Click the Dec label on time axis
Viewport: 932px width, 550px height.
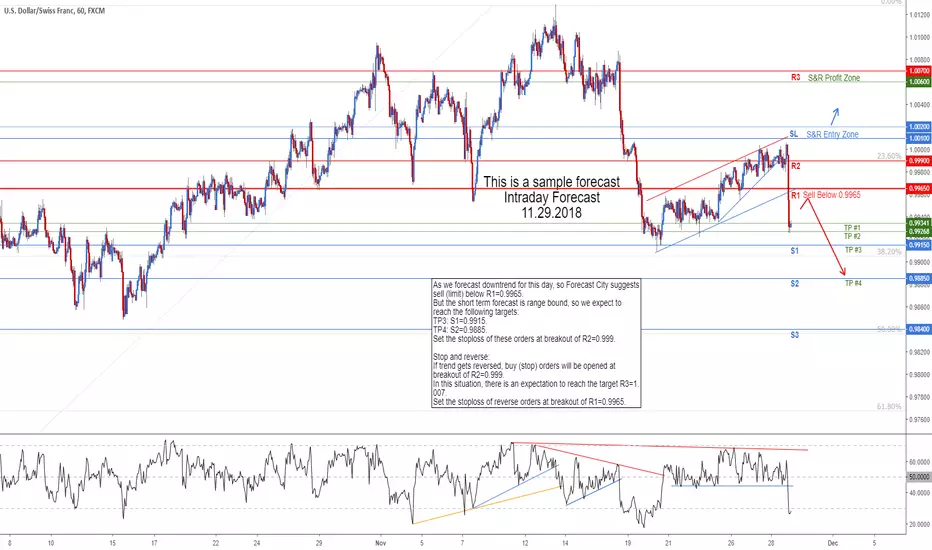(x=833, y=543)
